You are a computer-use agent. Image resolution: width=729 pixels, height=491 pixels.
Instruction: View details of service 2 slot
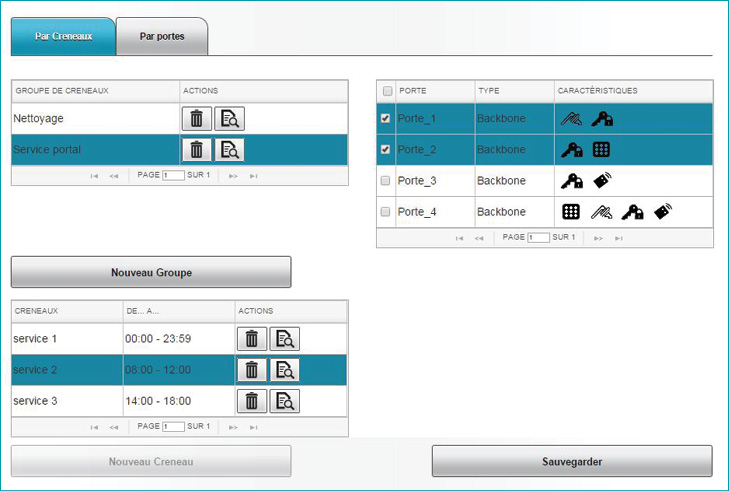tap(285, 370)
